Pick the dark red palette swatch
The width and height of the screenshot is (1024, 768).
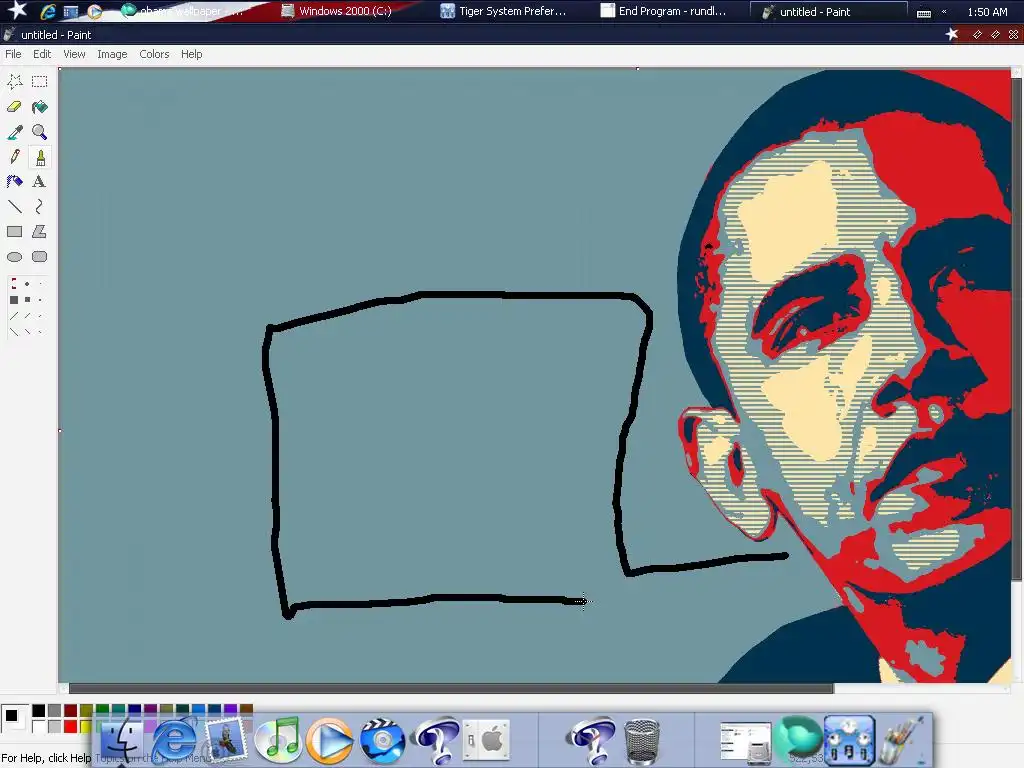pos(71,711)
